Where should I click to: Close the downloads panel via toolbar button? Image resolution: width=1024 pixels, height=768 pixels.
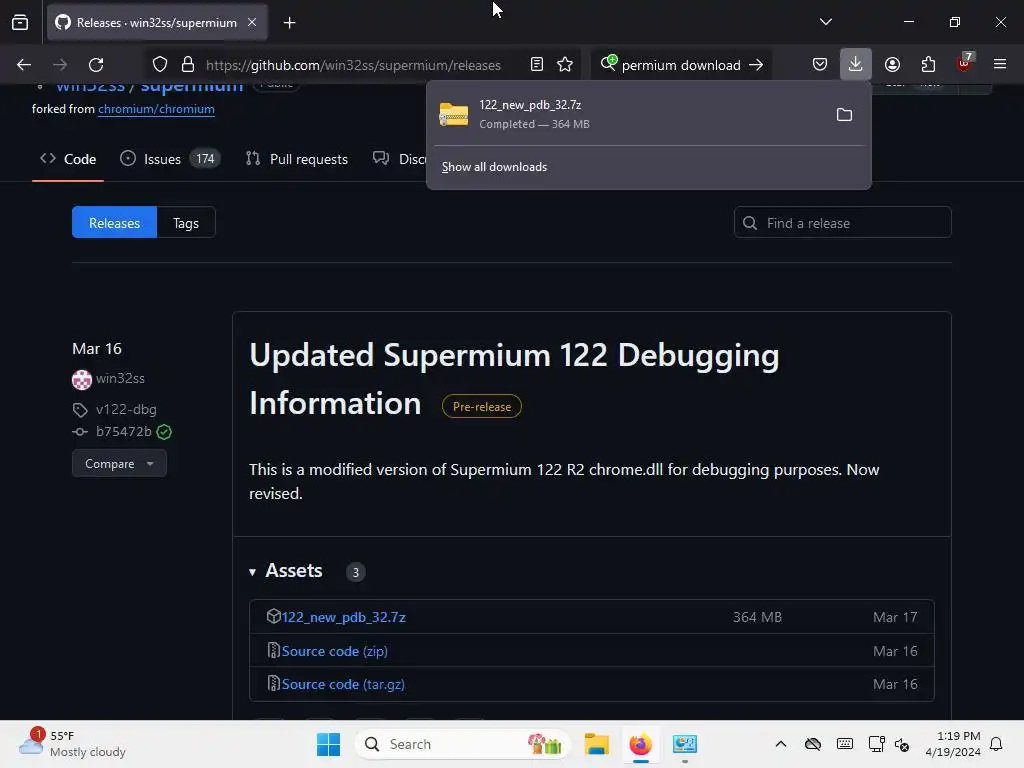click(856, 64)
